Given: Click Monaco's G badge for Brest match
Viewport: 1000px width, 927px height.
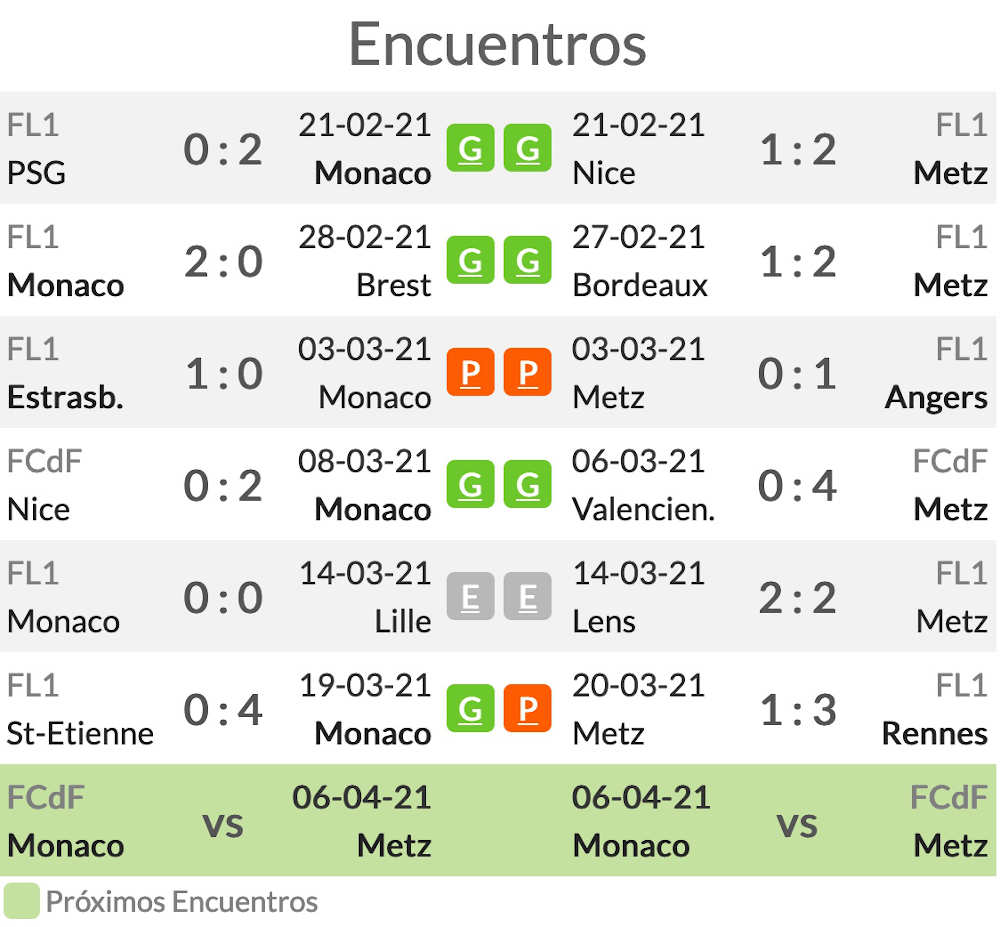Looking at the screenshot, I should [x=471, y=260].
